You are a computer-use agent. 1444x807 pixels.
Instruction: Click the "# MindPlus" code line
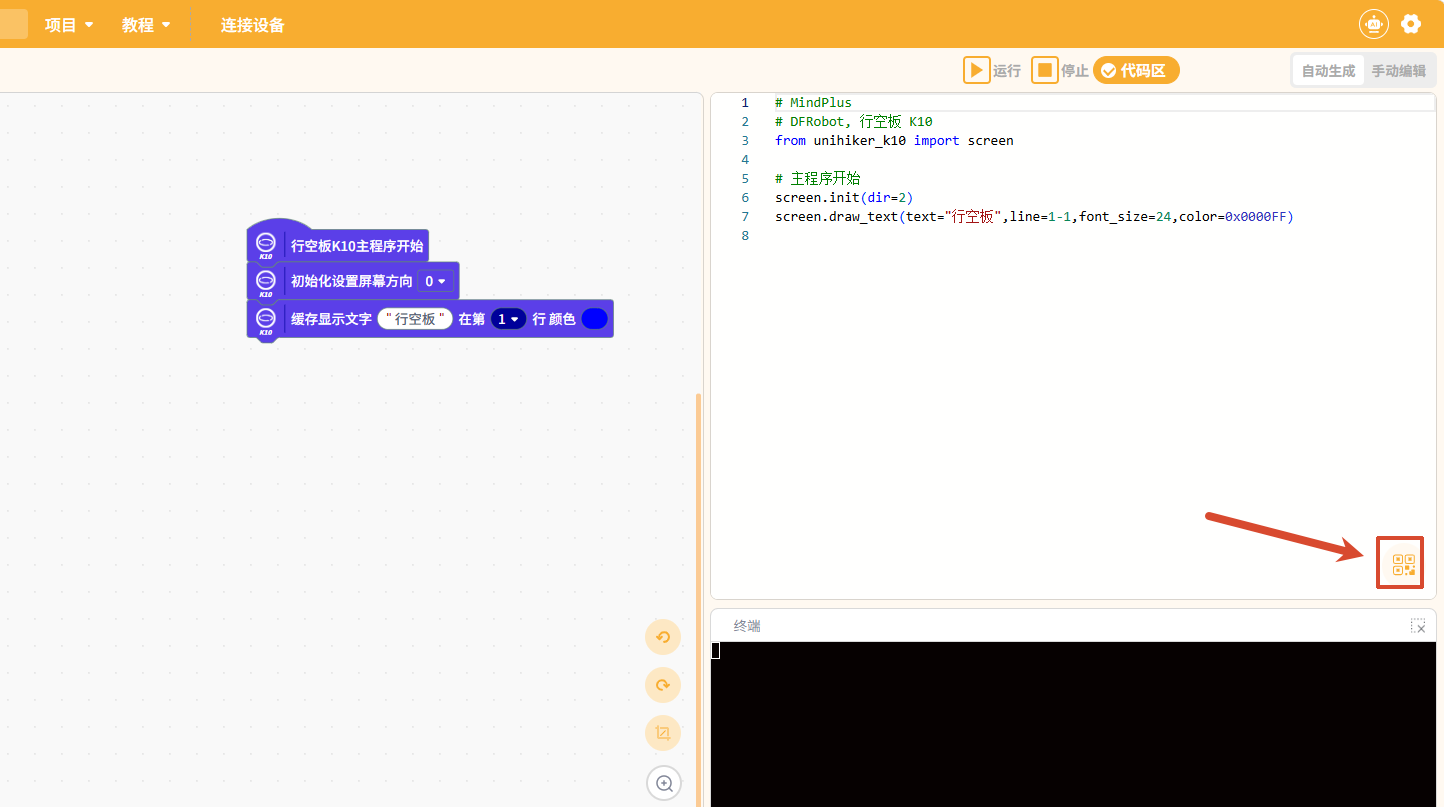pyautogui.click(x=813, y=103)
